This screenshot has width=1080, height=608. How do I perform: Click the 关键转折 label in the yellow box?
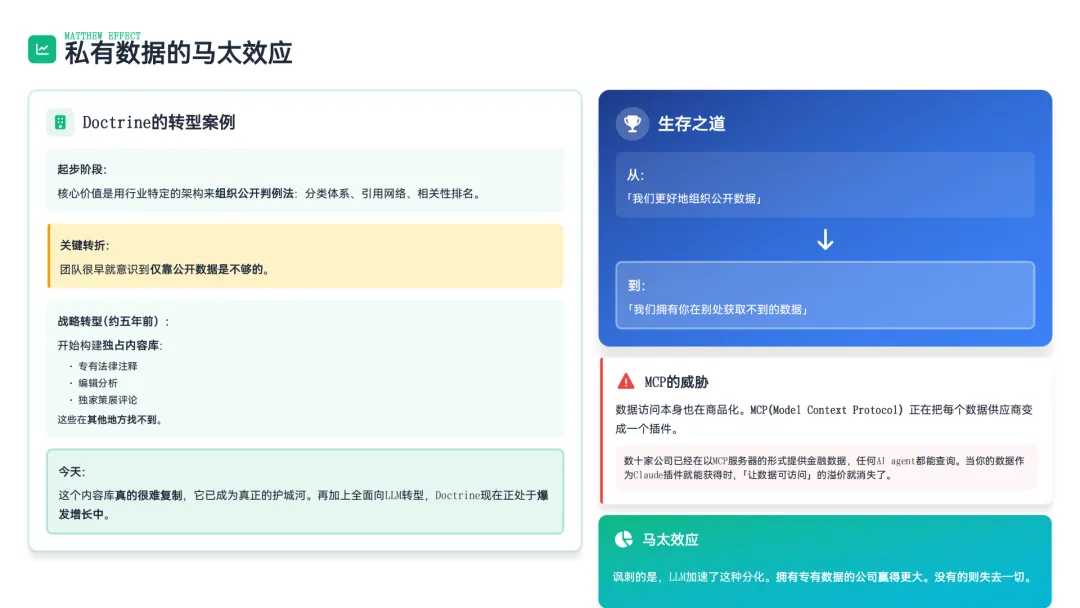pyautogui.click(x=85, y=245)
